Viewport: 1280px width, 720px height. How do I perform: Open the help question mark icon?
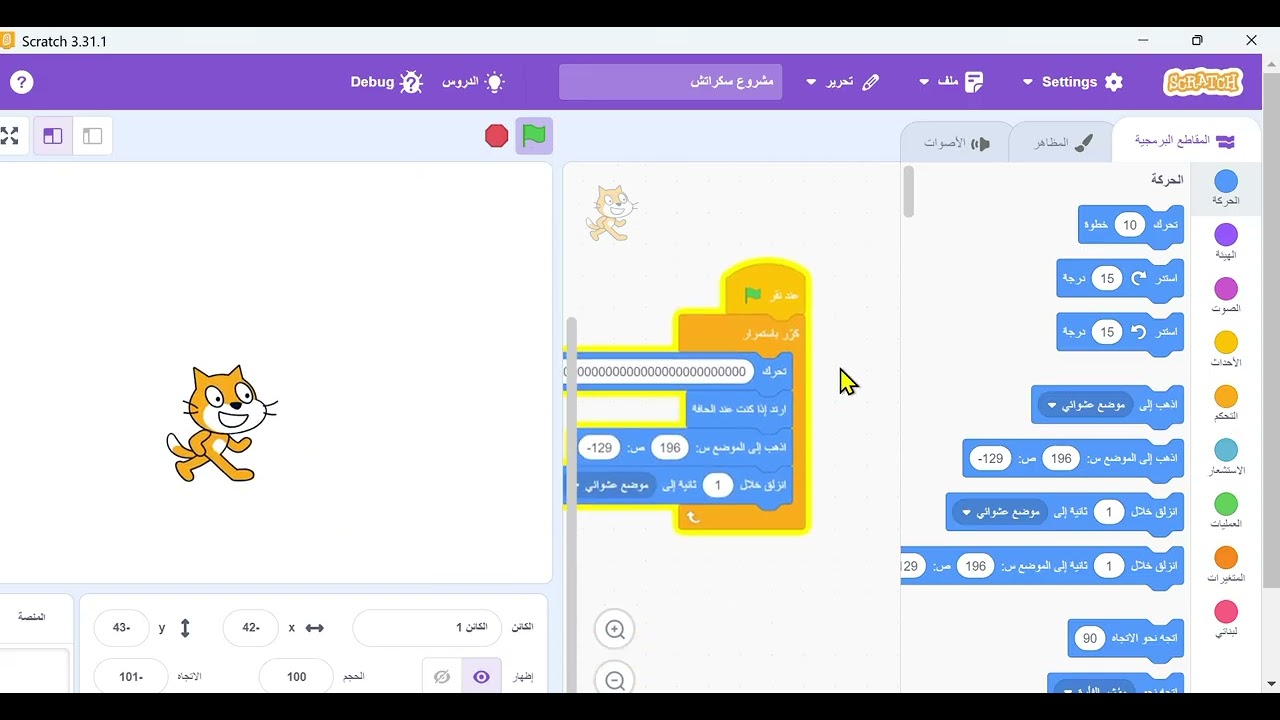[21, 82]
